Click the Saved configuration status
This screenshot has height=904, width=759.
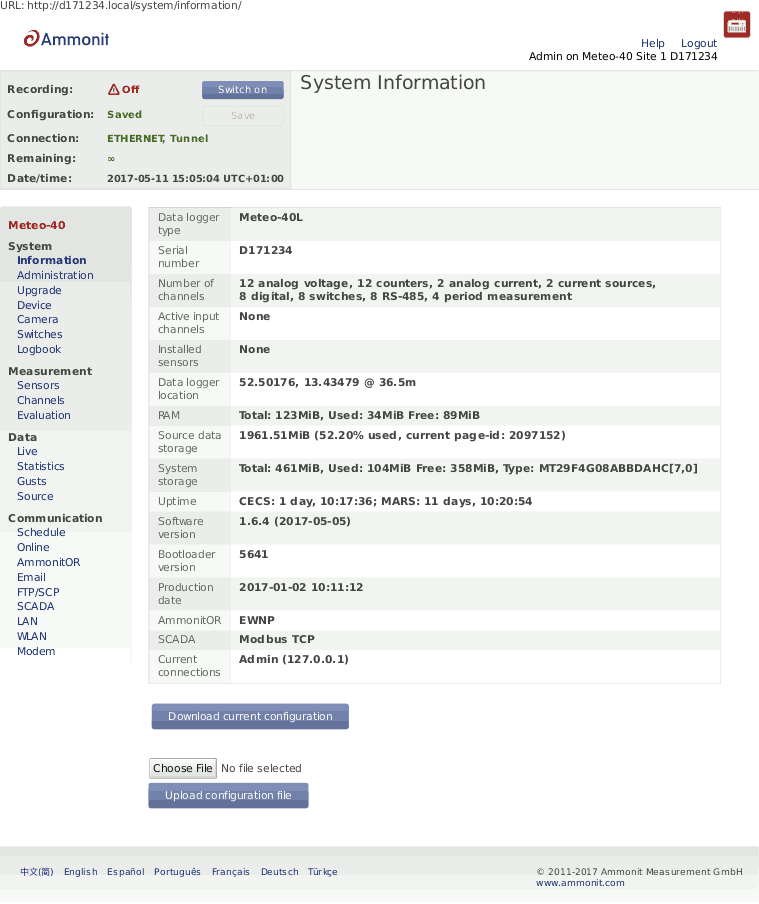[x=124, y=114]
